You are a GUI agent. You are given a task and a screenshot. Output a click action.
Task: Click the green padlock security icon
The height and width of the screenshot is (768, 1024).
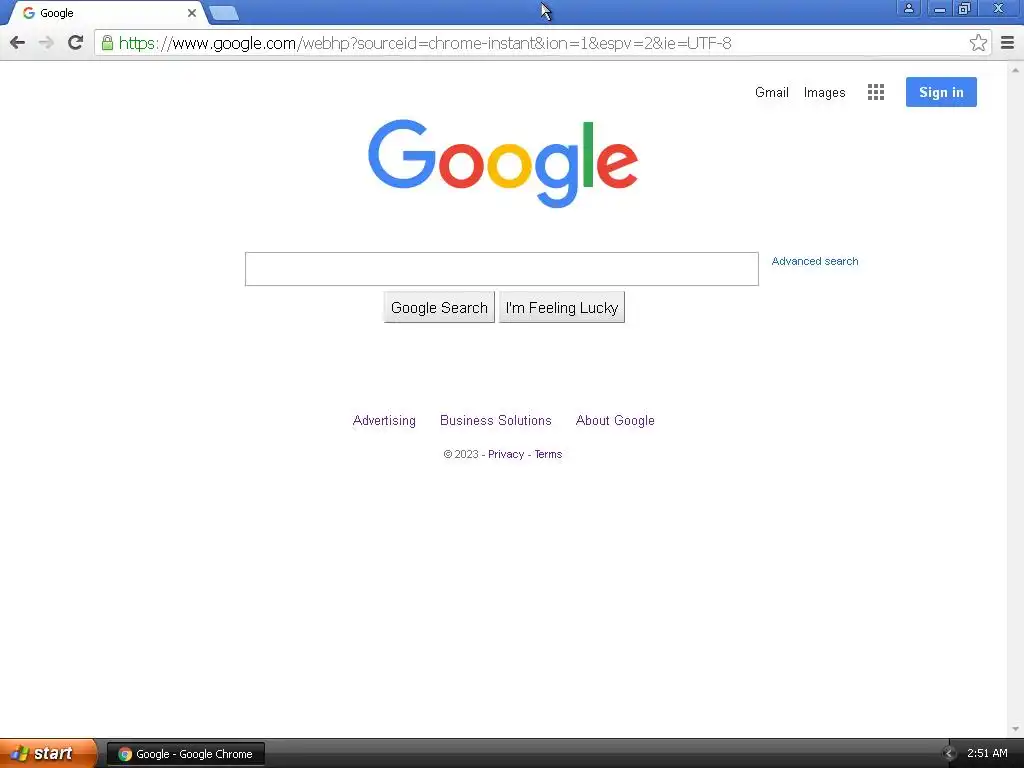(107, 43)
